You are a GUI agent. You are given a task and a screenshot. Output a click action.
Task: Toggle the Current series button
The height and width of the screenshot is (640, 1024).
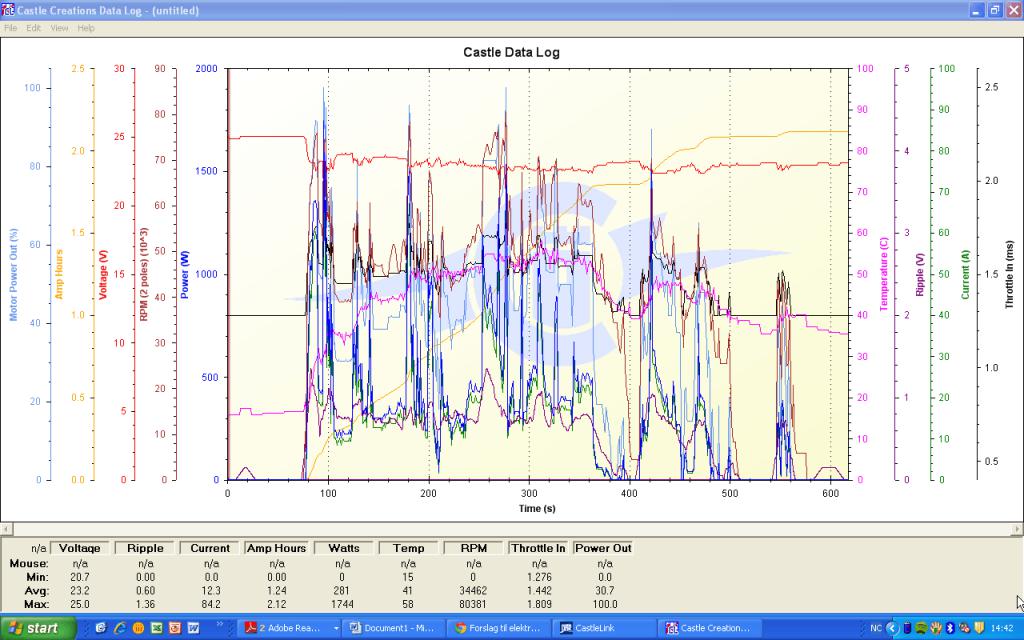click(x=209, y=548)
